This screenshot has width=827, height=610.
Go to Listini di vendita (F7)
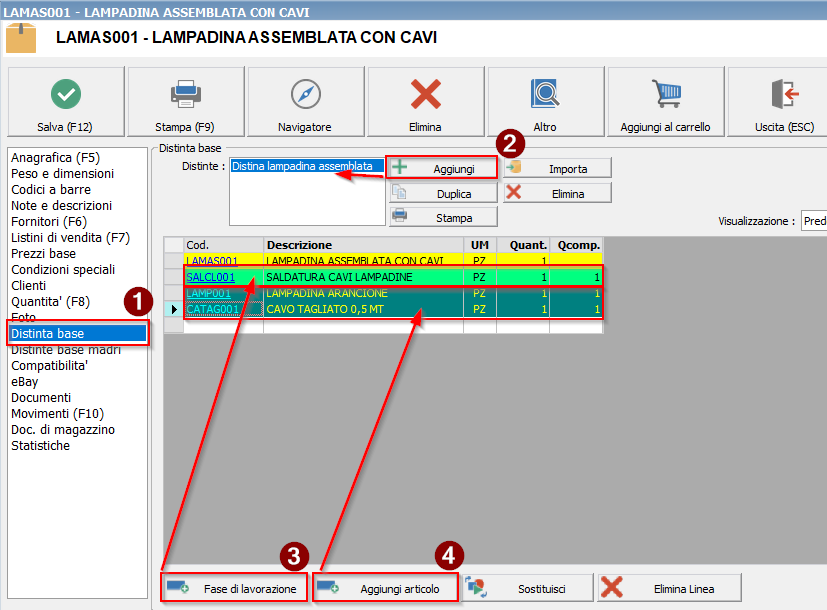70,237
